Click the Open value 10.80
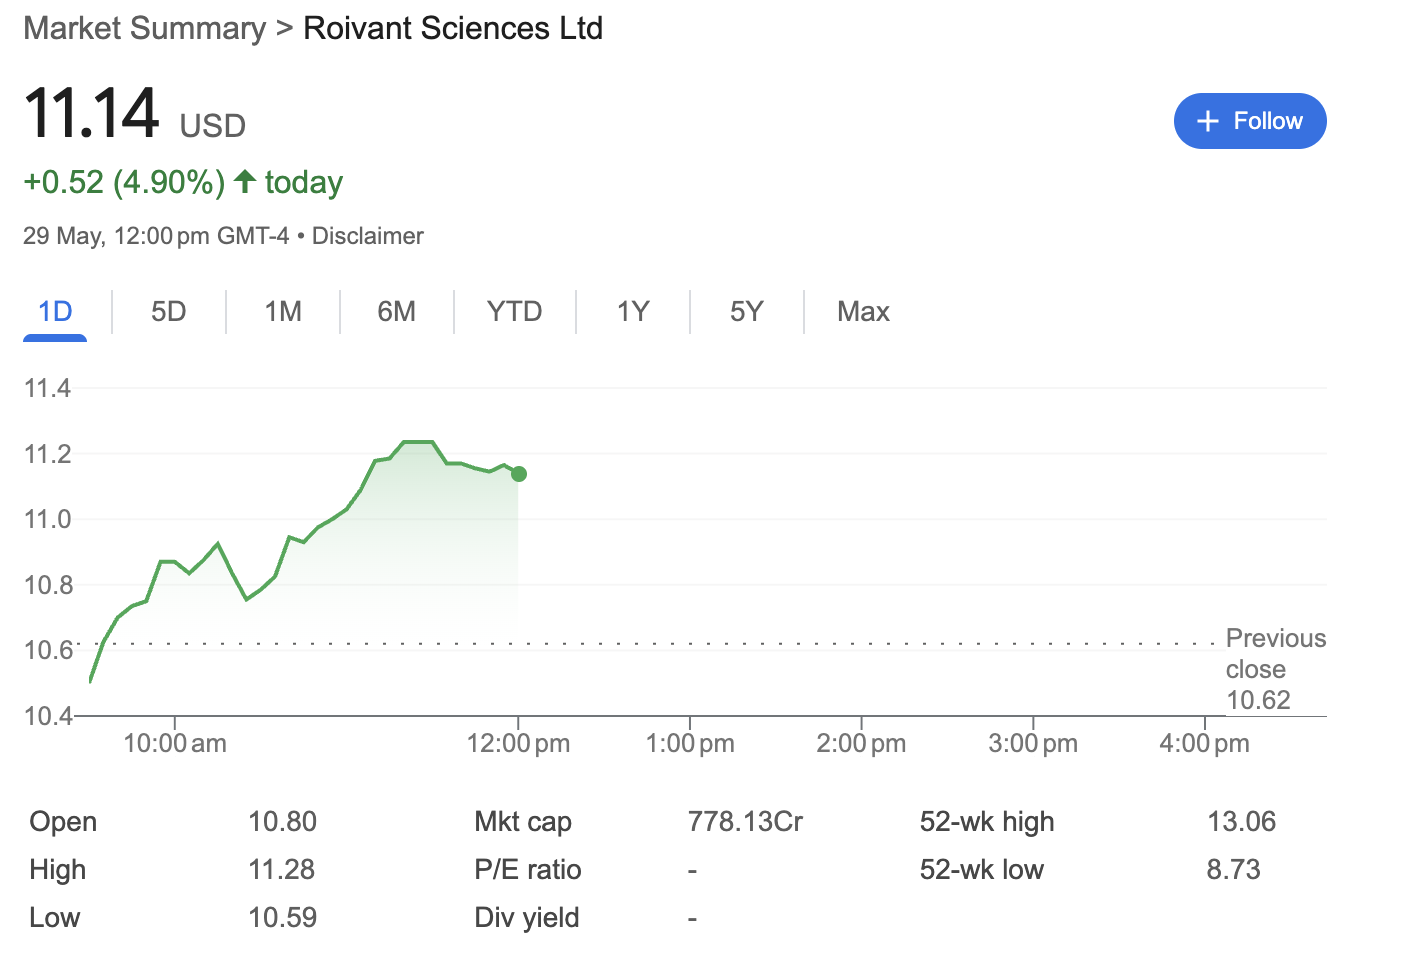This screenshot has height=954, width=1420. pyautogui.click(x=282, y=822)
